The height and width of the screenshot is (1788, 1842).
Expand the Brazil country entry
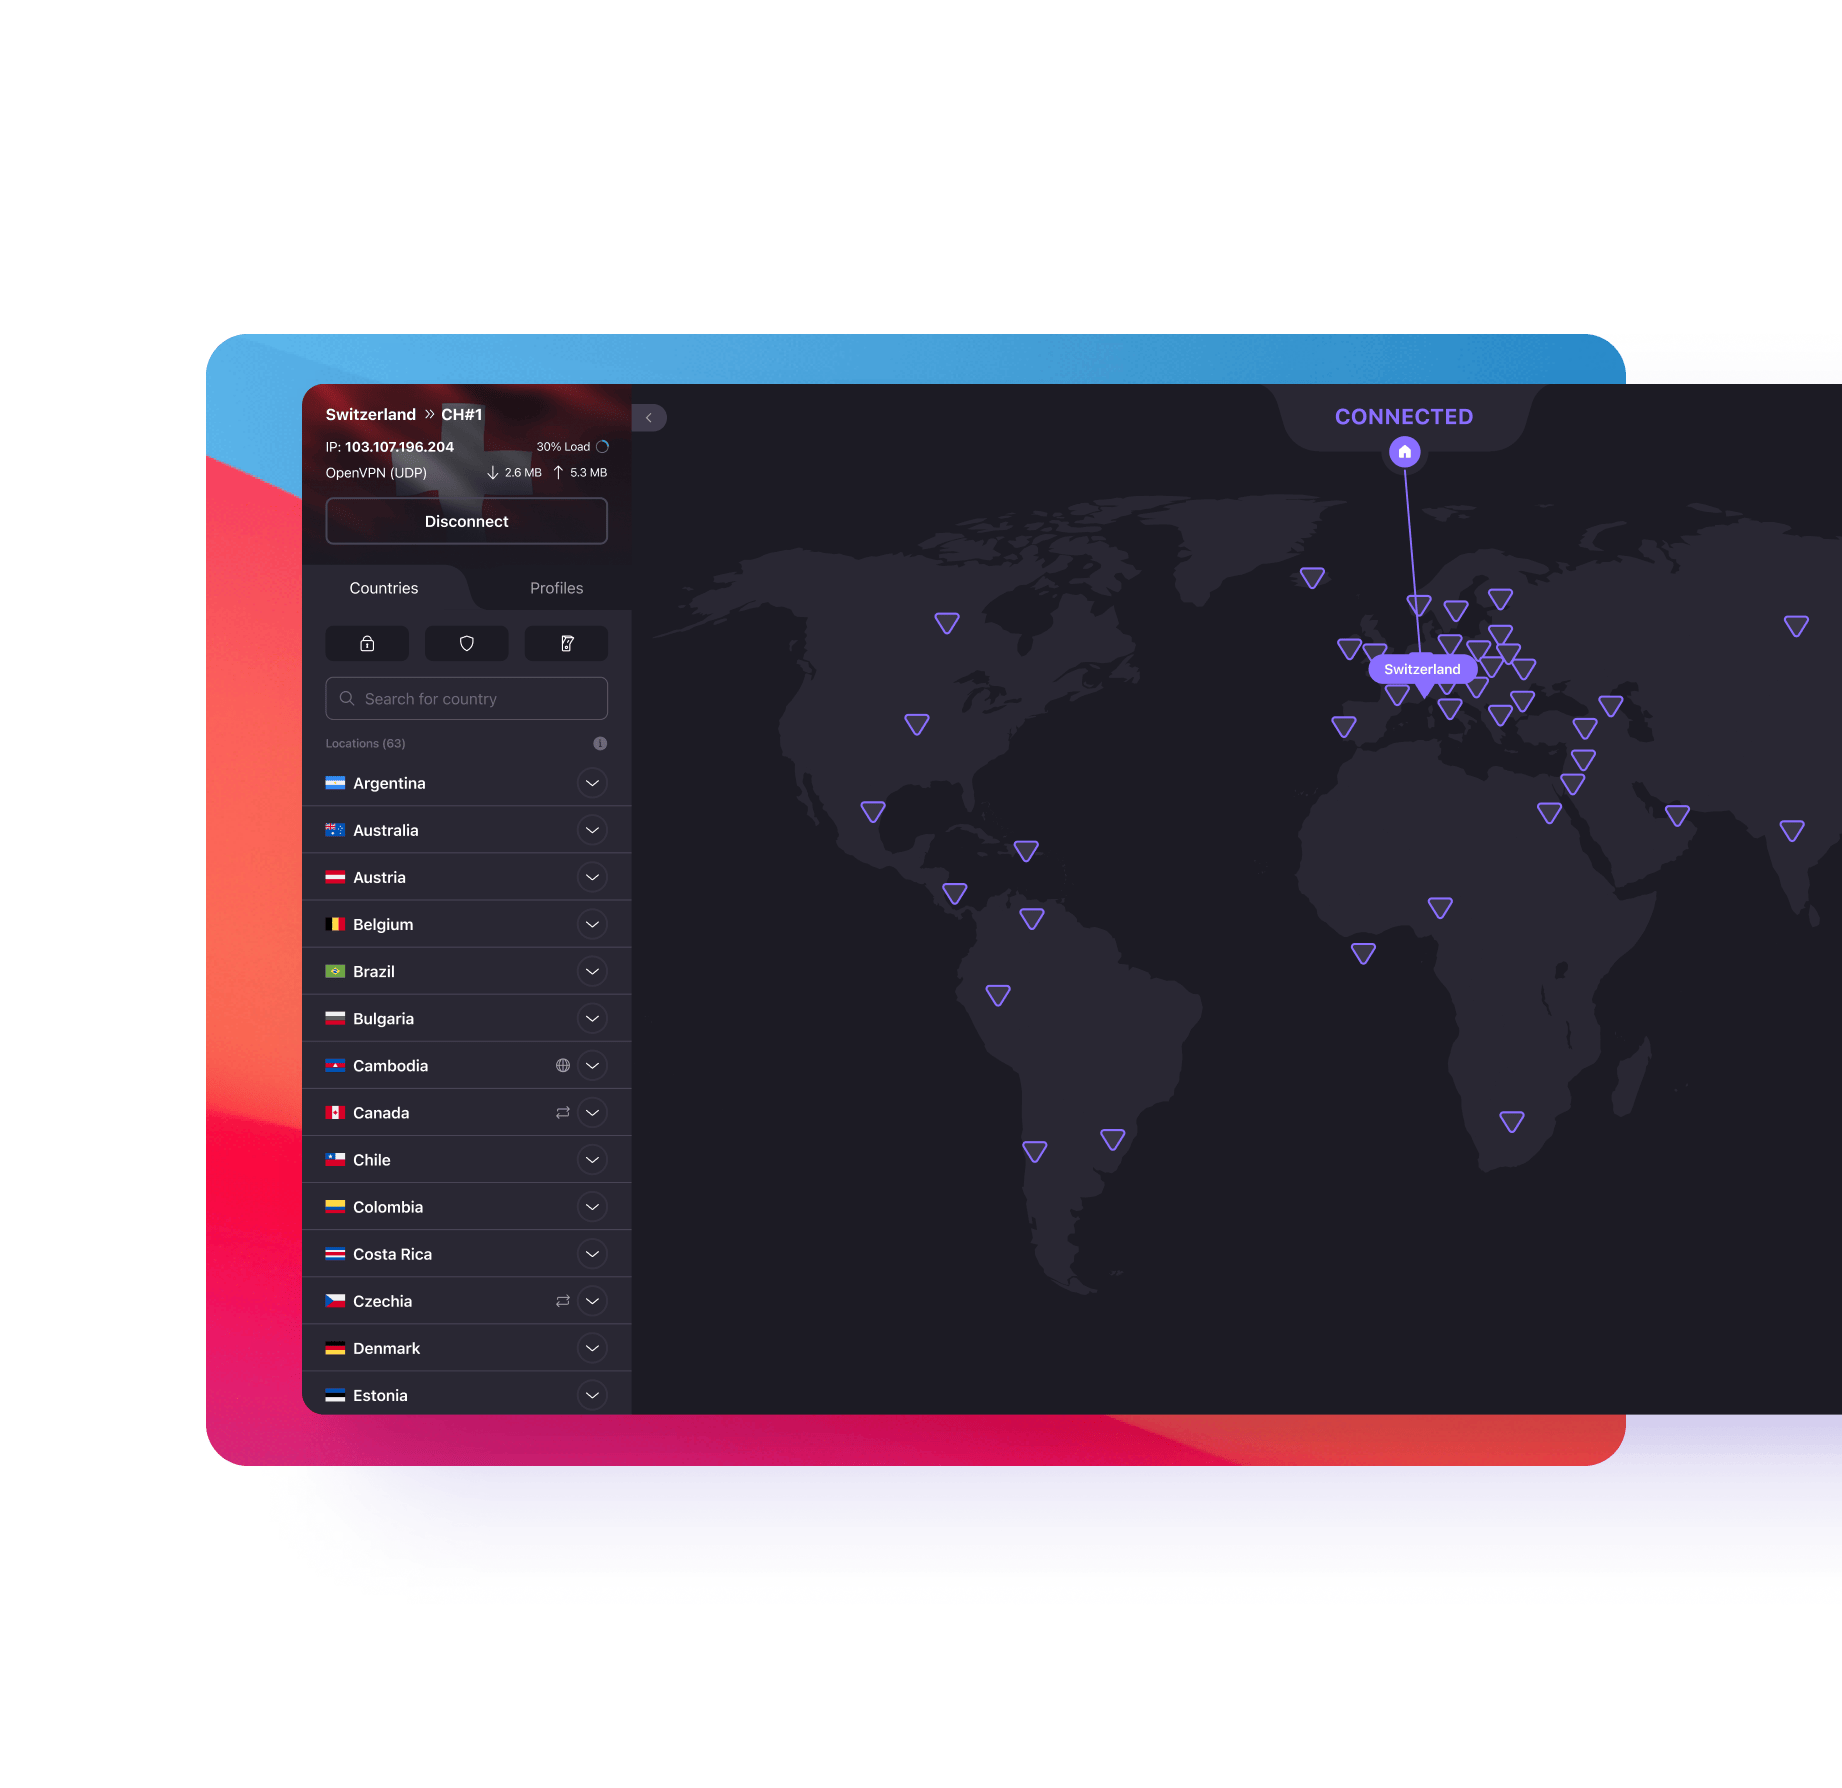click(592, 971)
